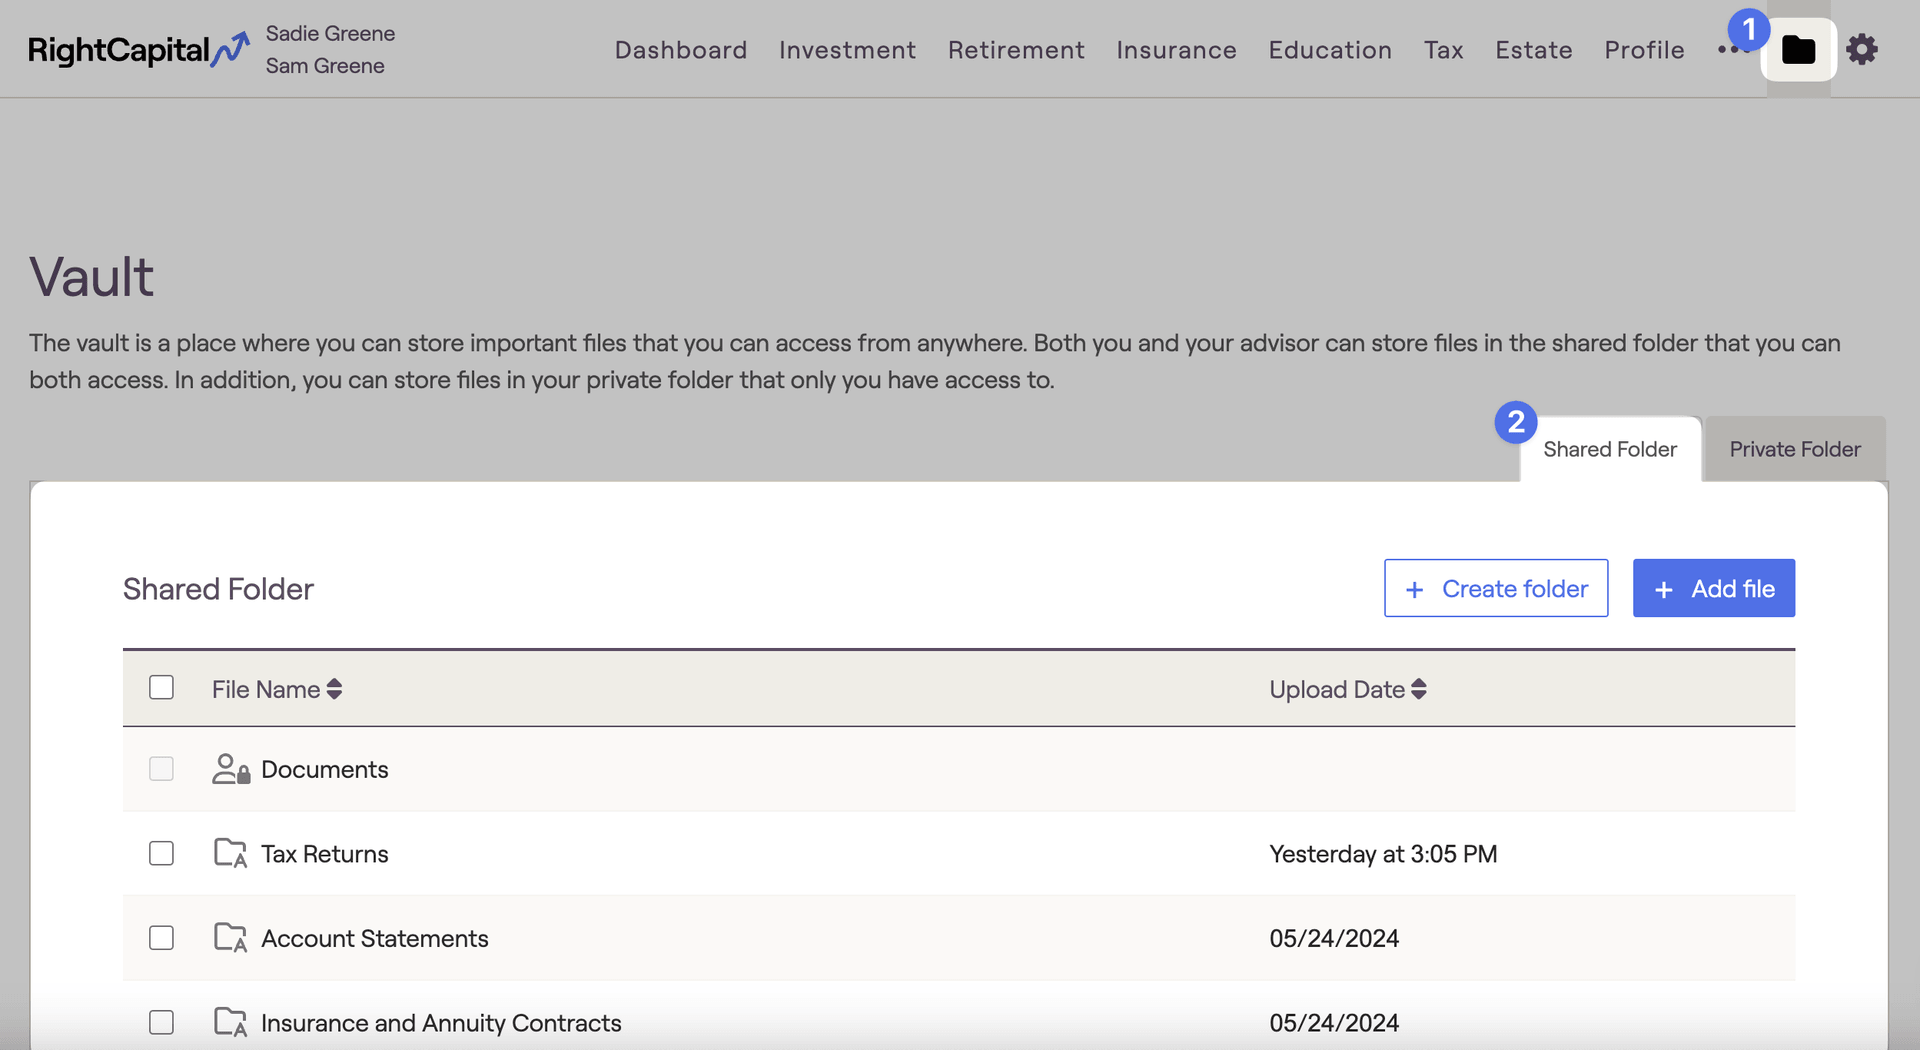Click the Add file button
Screen dimensions: 1920x1050
coord(1713,589)
